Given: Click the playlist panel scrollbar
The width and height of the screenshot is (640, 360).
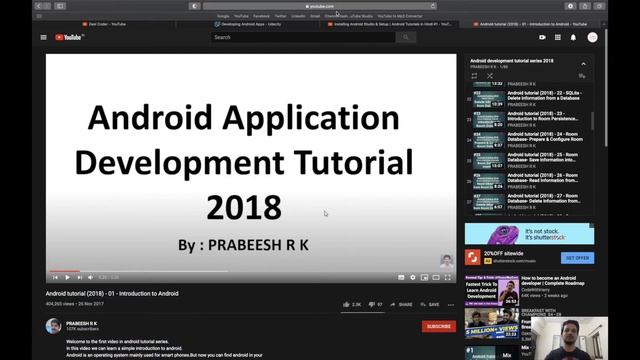Looking at the screenshot, I should coord(592,121).
